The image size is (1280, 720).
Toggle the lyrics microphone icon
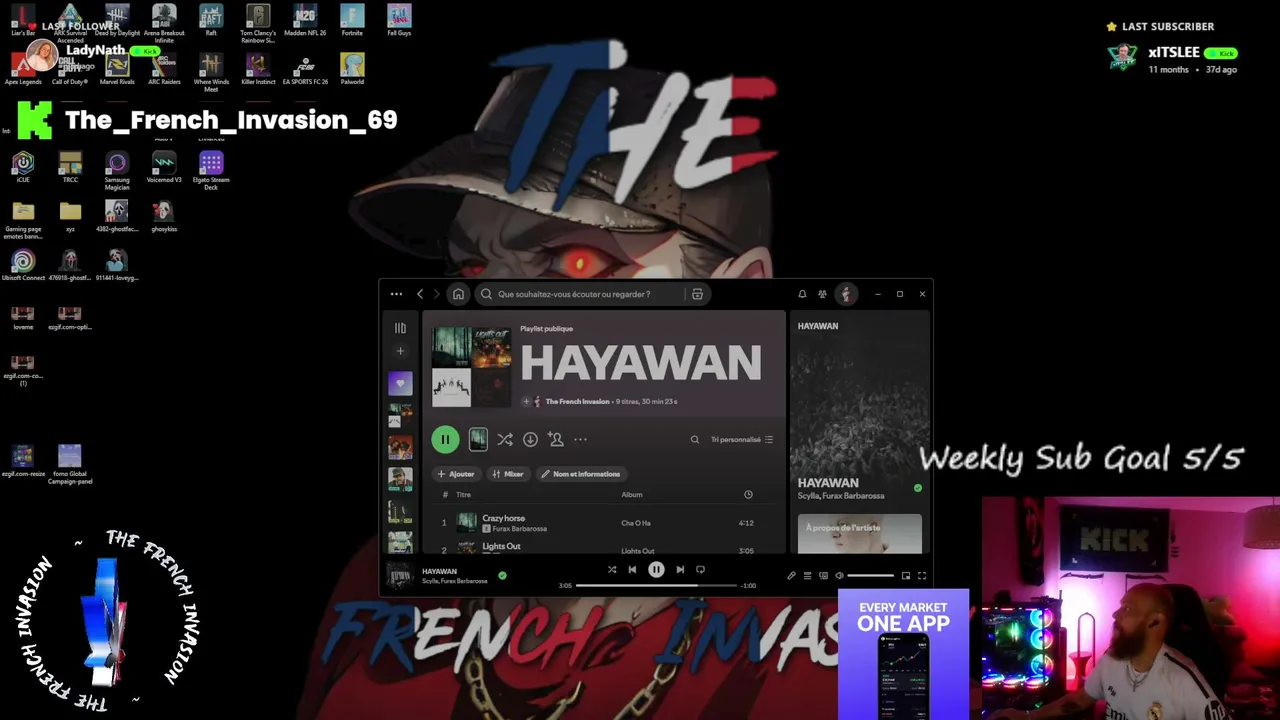(791, 576)
